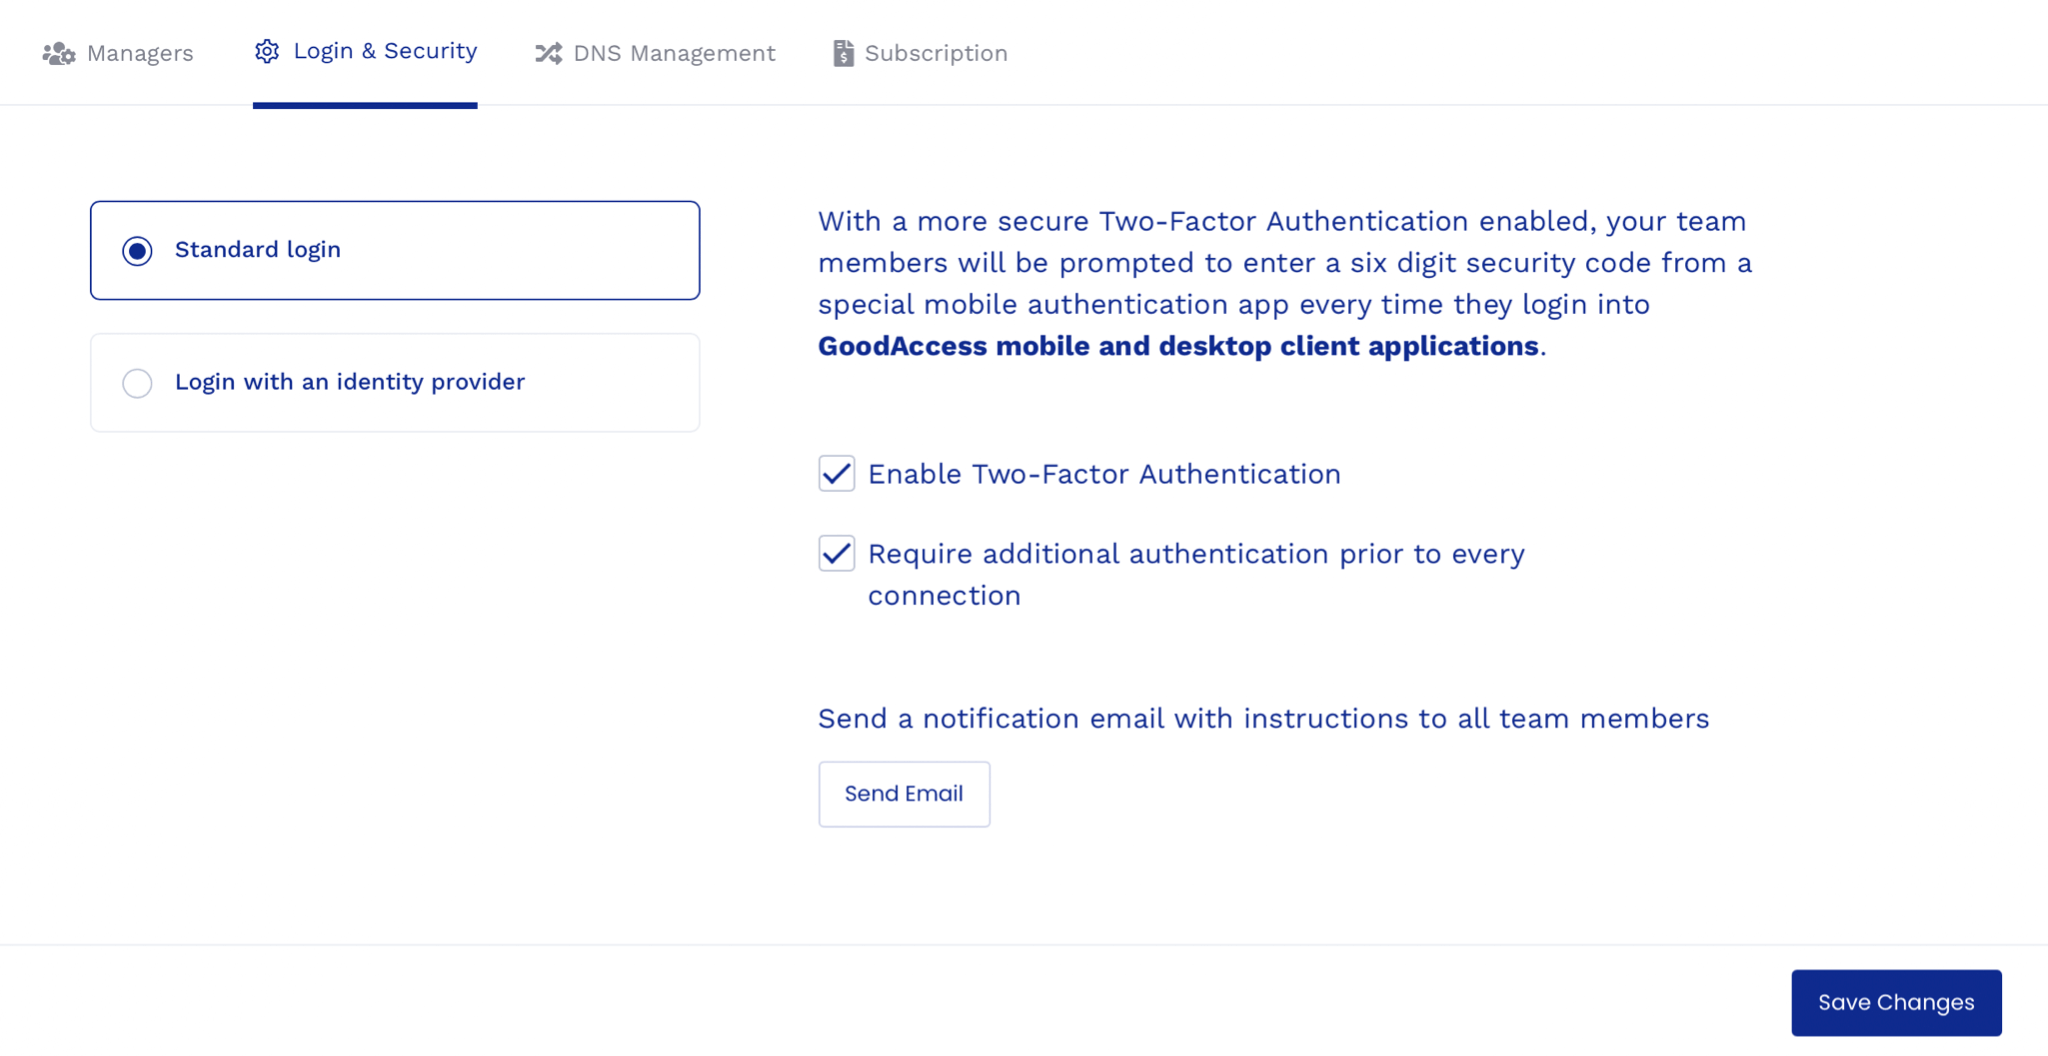The image size is (2048, 1056).
Task: Click the filled radio indicator on Standard login
Action: tap(137, 250)
